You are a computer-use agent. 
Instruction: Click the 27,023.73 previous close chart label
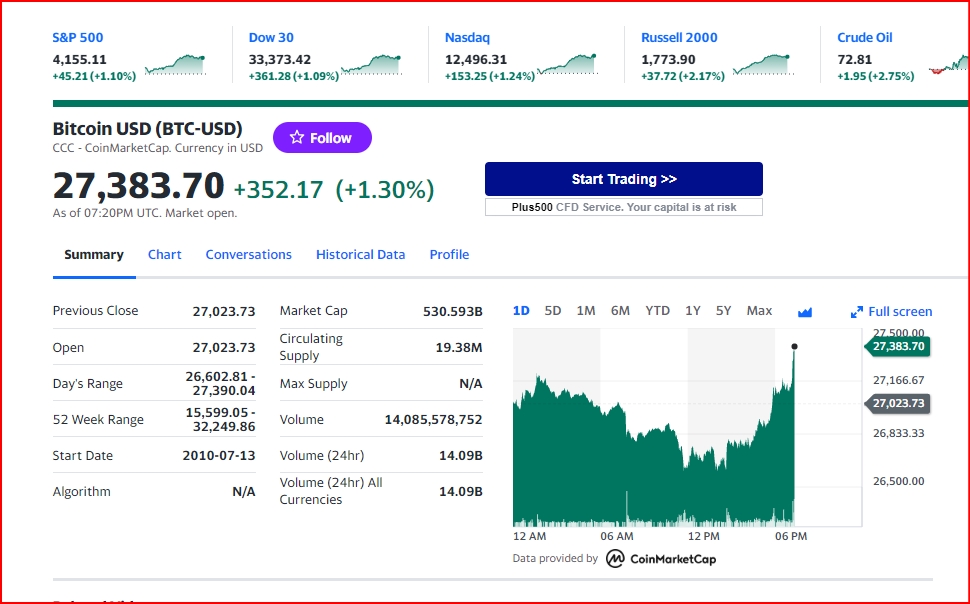click(x=898, y=403)
